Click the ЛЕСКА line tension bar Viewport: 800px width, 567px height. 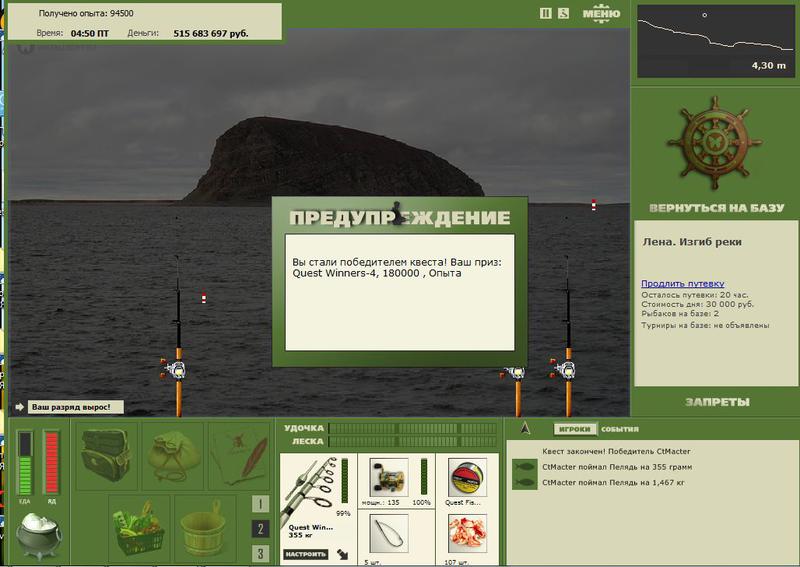(413, 441)
